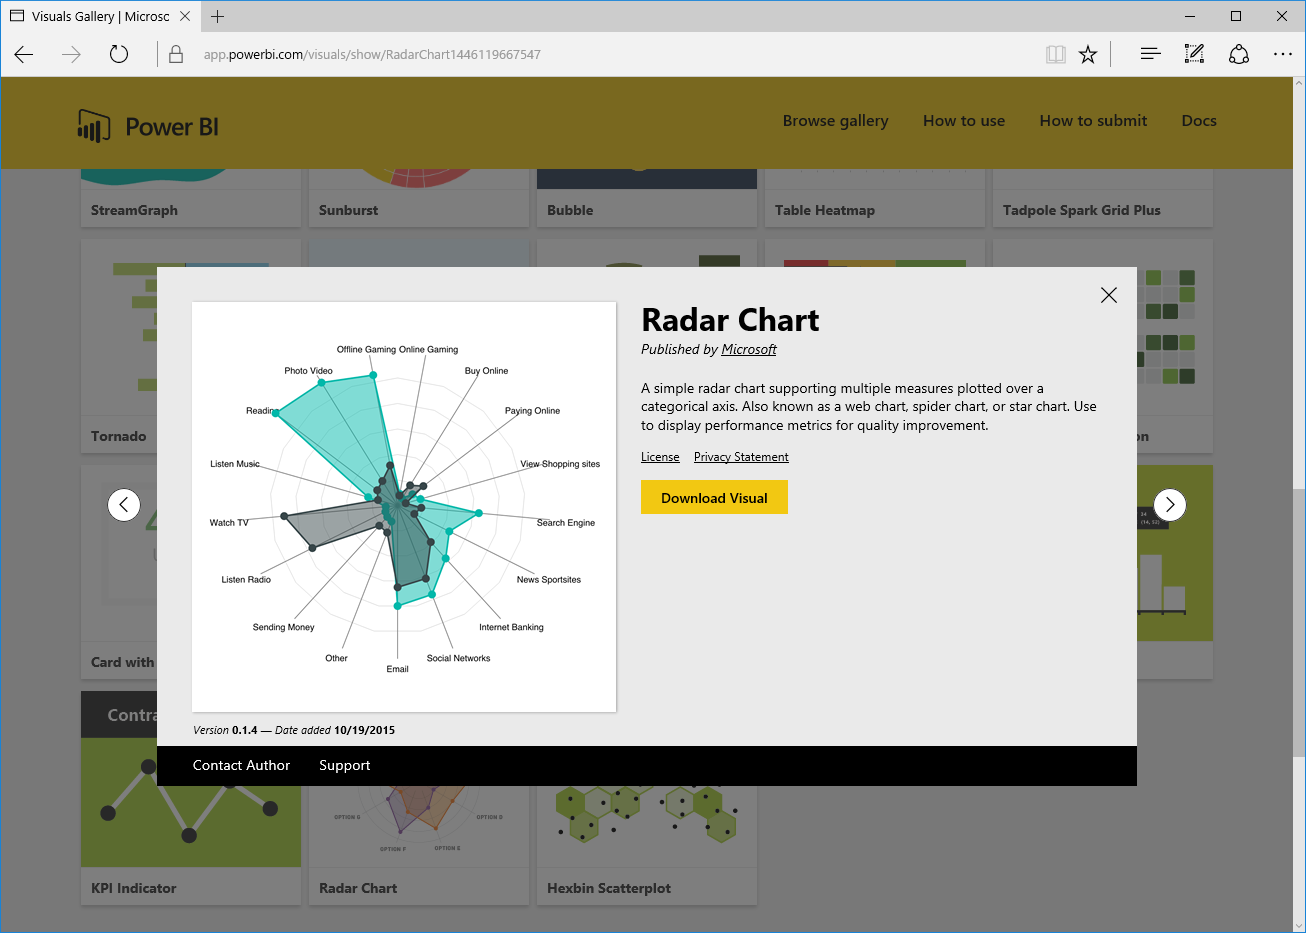
Task: Open Browse gallery menu
Action: tap(835, 121)
